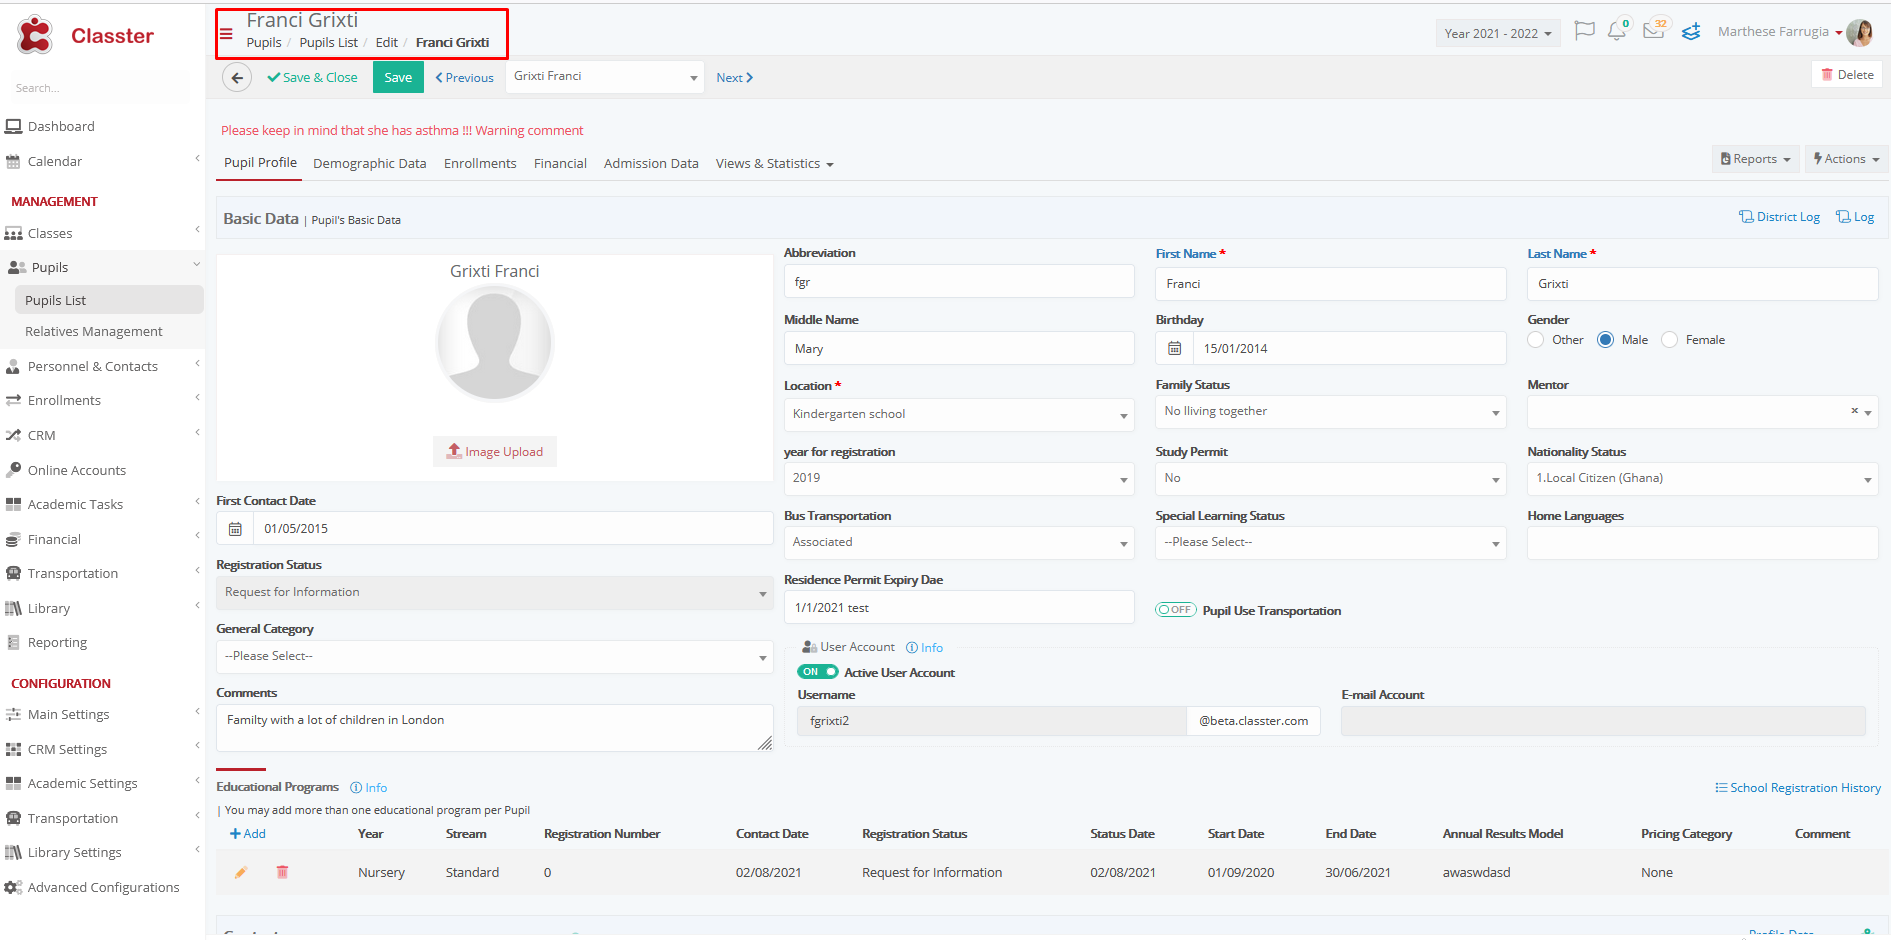Open the Special Learning Status dropdown
The height and width of the screenshot is (940, 1891).
point(1331,542)
